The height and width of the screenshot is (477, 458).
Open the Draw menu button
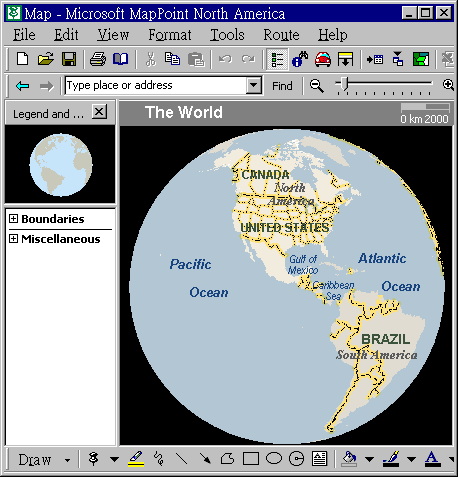[x=44, y=460]
